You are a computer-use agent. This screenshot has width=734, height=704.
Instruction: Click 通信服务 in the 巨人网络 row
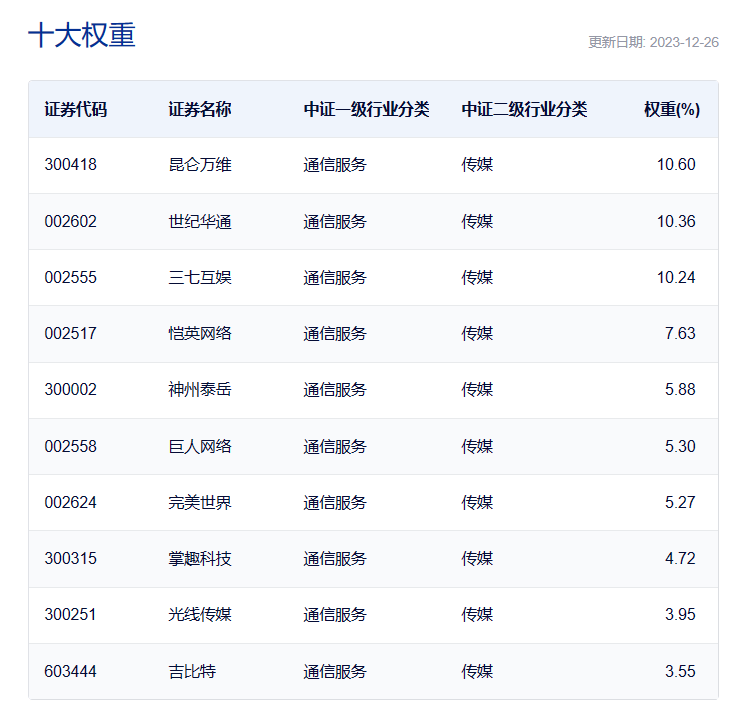click(x=335, y=447)
